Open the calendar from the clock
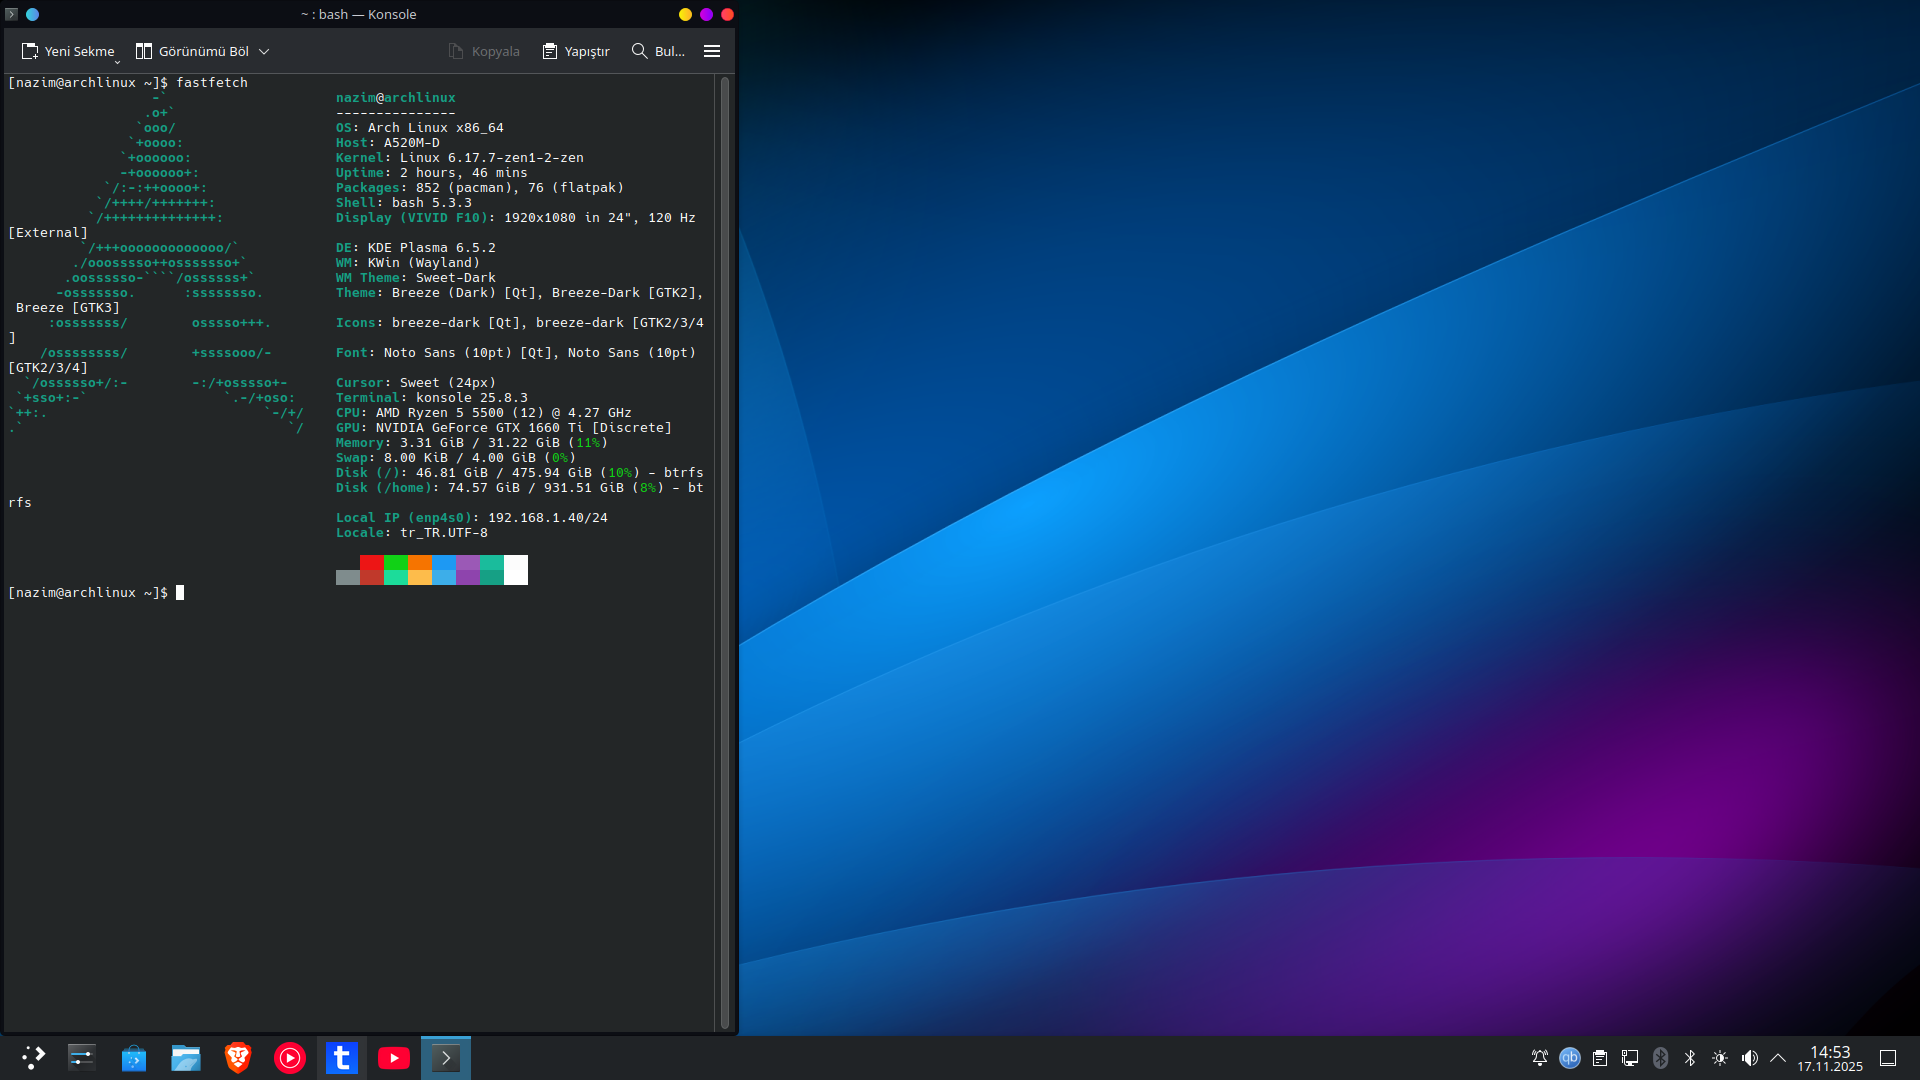The width and height of the screenshot is (1920, 1080). 1830,1059
